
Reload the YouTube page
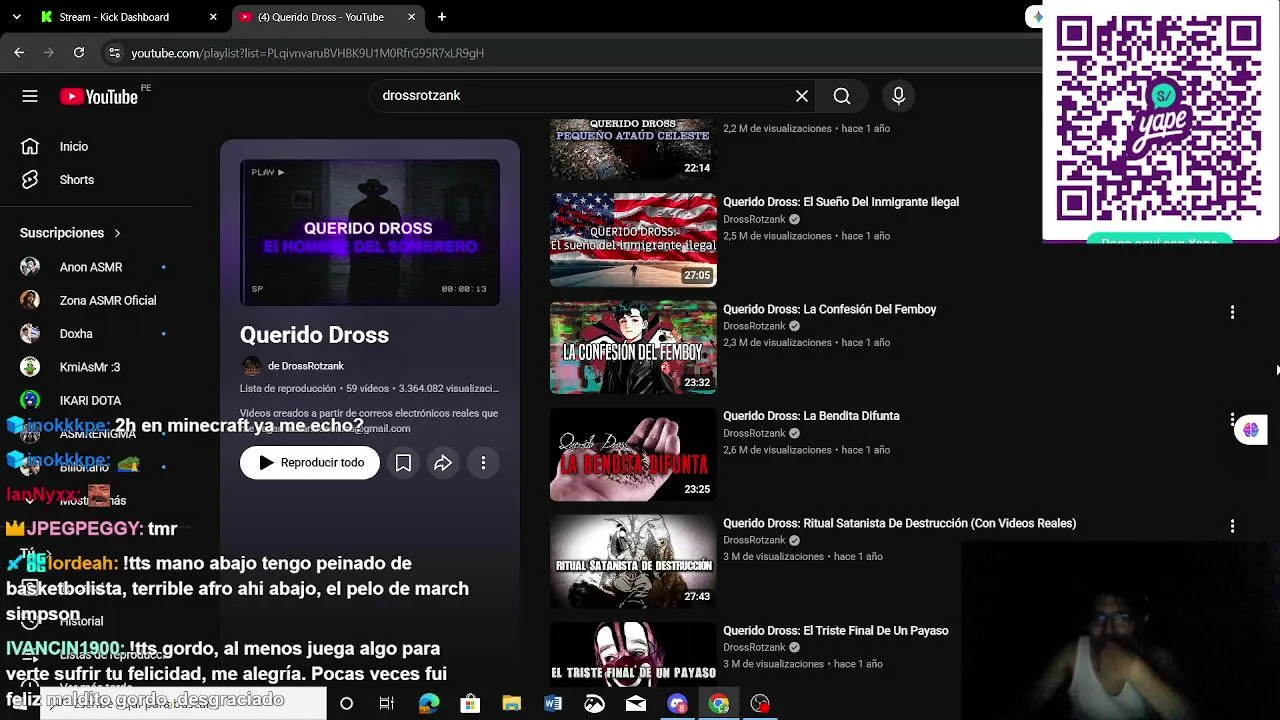[x=79, y=53]
